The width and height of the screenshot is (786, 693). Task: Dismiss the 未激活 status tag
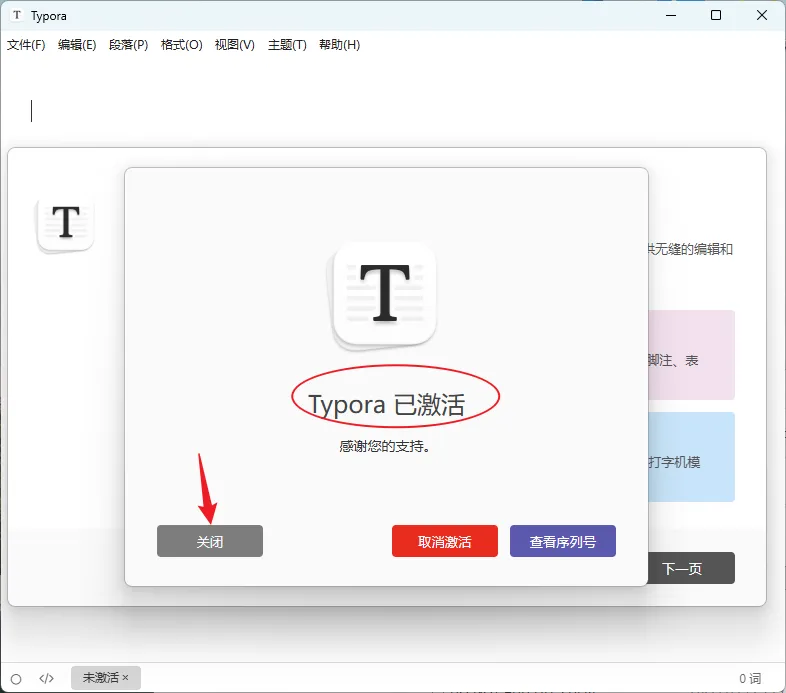coord(125,678)
